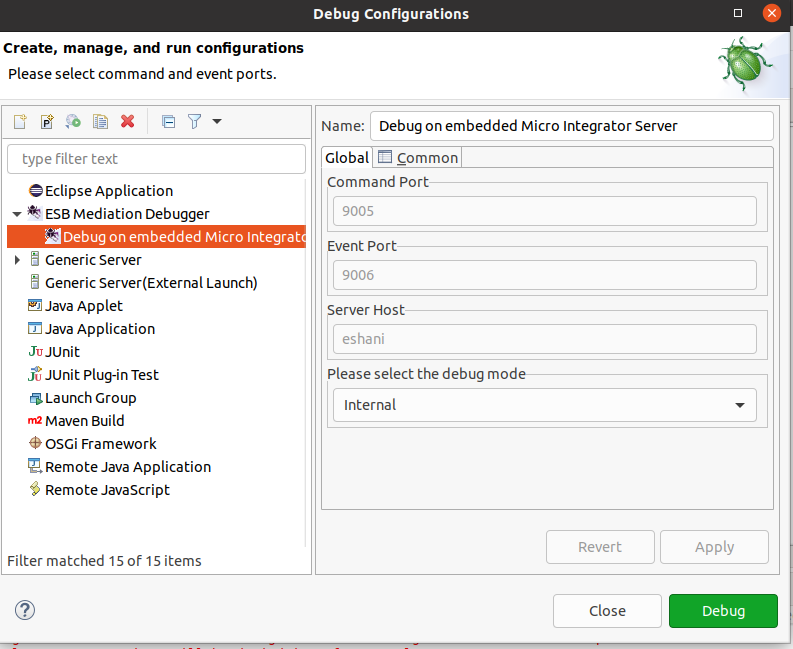Click the Server Host field showing eshani
793x649 pixels.
point(545,339)
